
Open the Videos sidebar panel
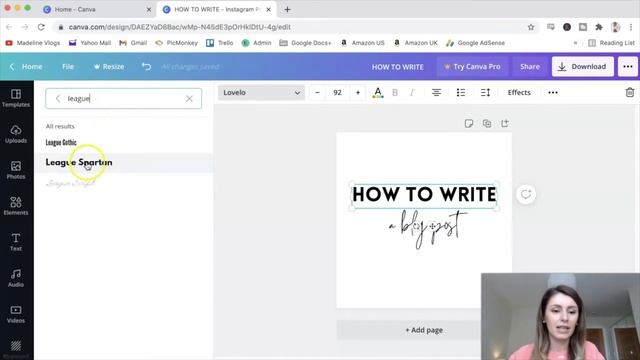click(16, 314)
